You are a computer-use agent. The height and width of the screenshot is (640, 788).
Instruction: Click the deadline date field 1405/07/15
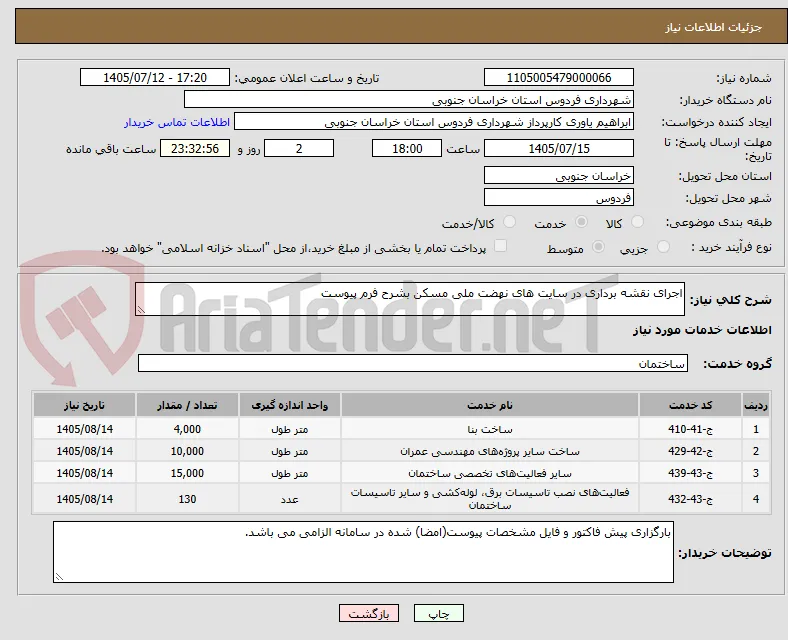point(558,148)
